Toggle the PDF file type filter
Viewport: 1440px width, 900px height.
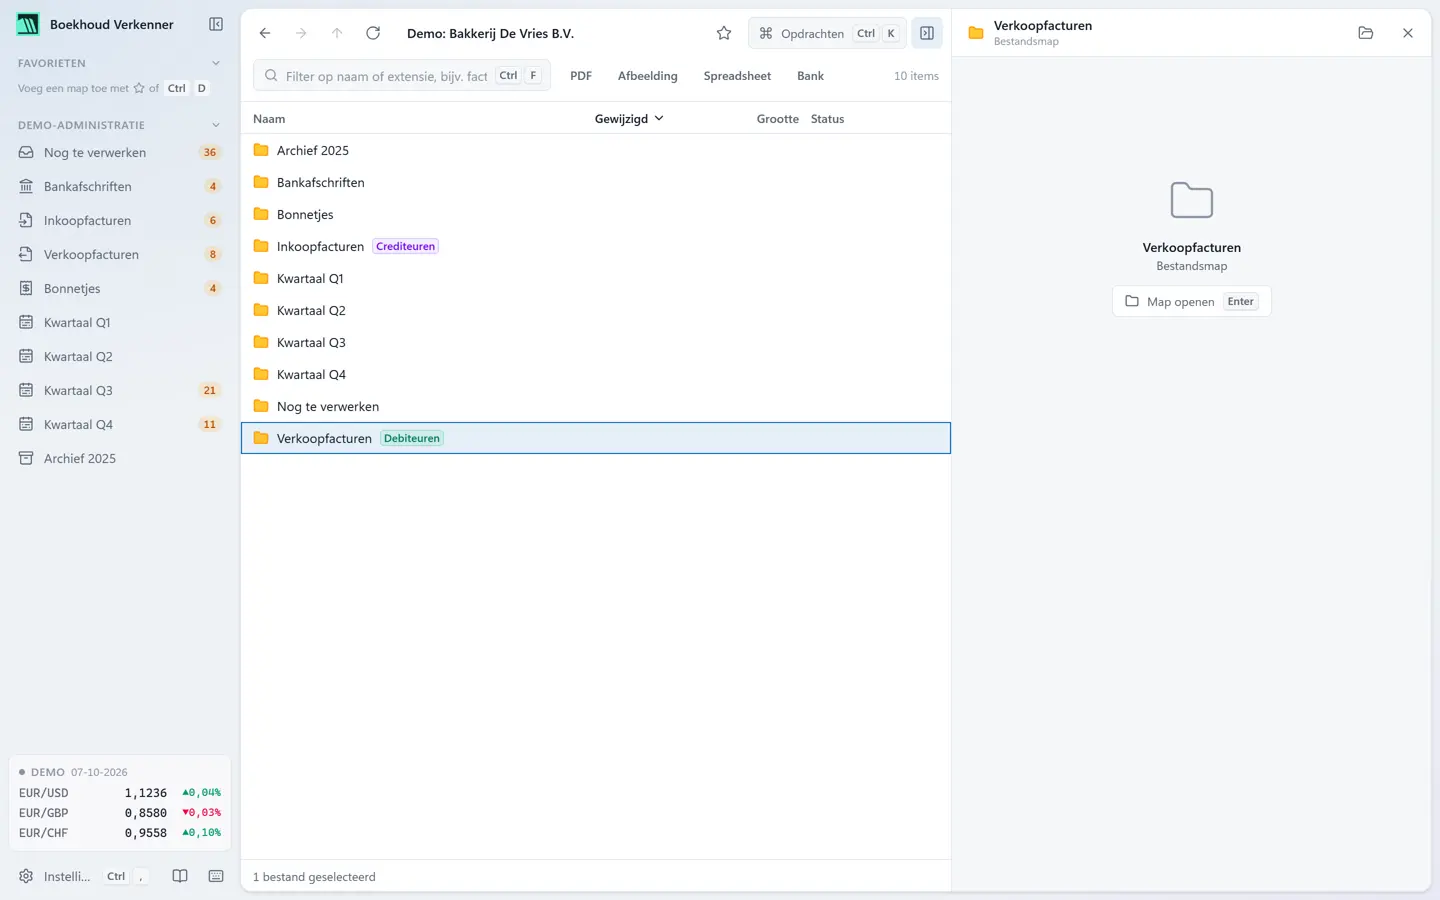(581, 76)
